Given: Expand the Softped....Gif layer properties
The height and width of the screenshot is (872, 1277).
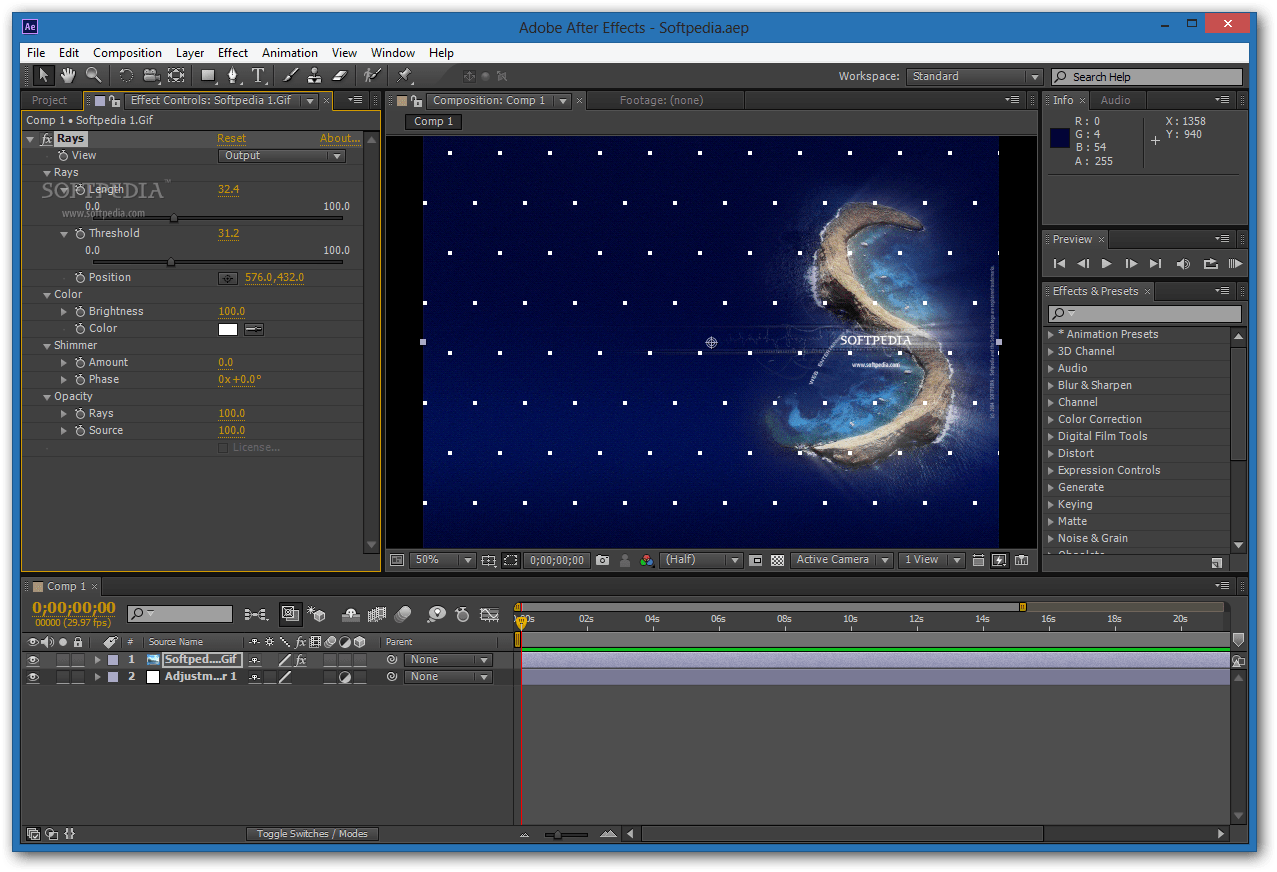Looking at the screenshot, I should [98, 660].
